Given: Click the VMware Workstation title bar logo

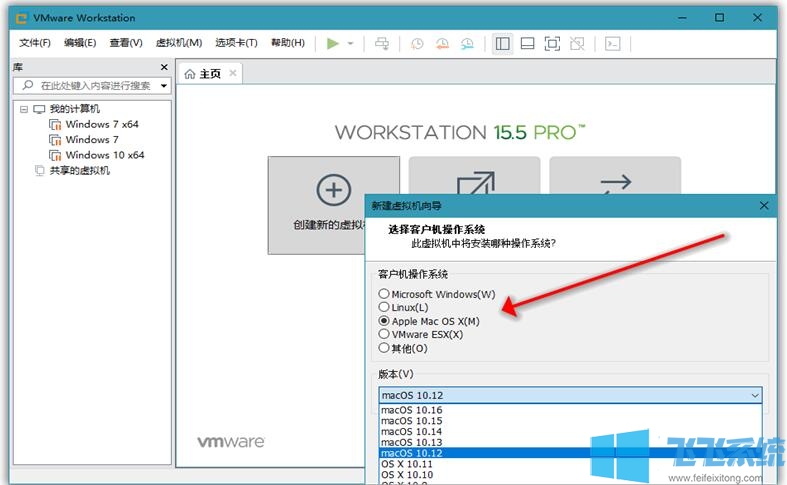Looking at the screenshot, I should click(x=22, y=19).
